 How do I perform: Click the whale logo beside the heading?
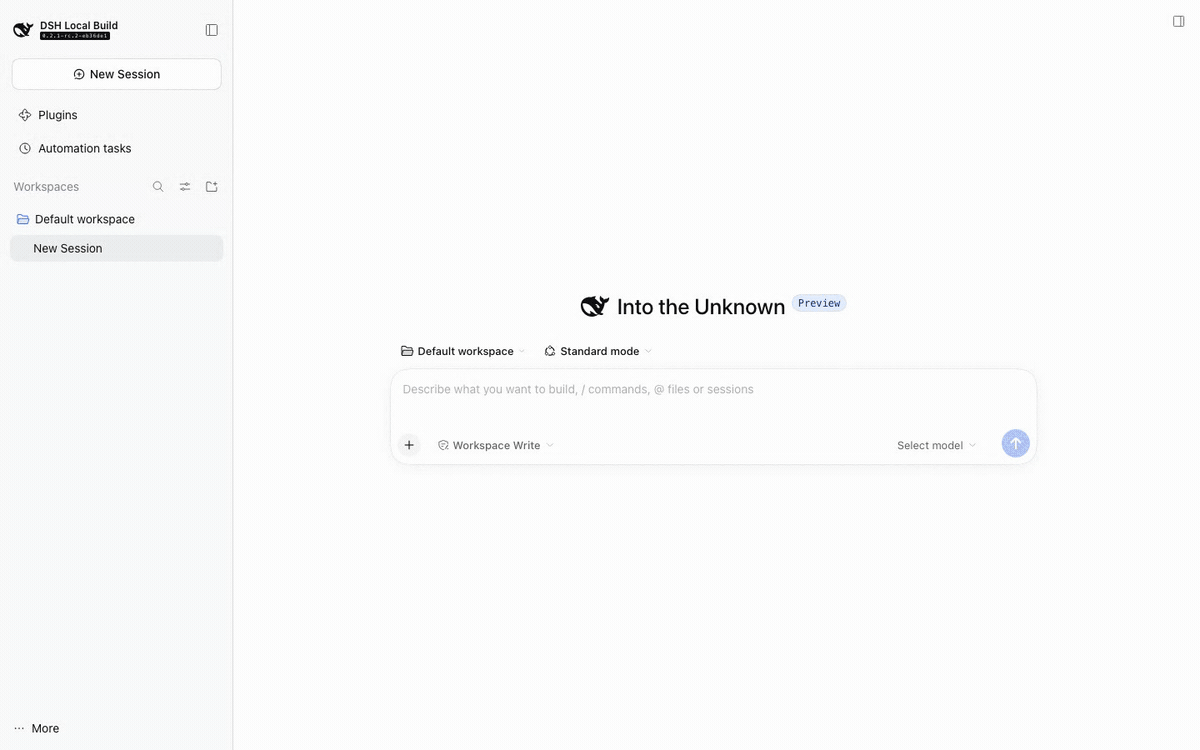(595, 306)
